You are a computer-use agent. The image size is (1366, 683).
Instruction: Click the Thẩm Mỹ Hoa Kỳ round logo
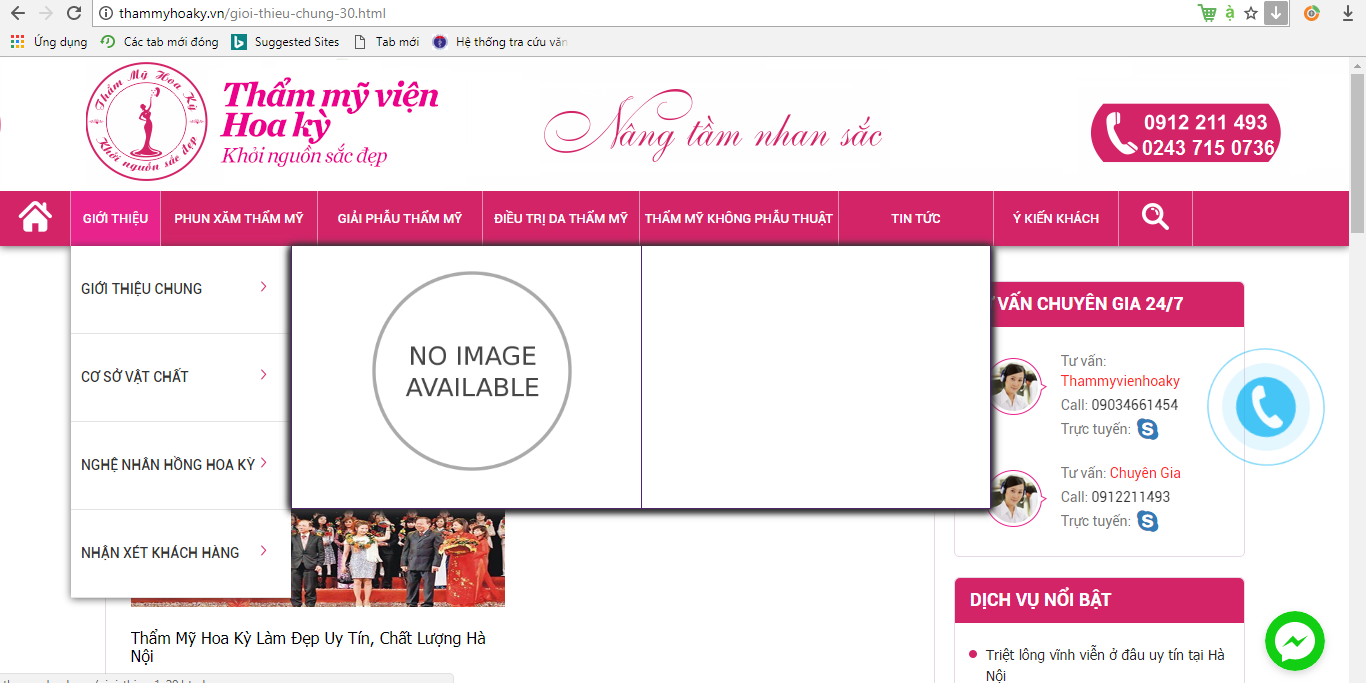pos(146,122)
